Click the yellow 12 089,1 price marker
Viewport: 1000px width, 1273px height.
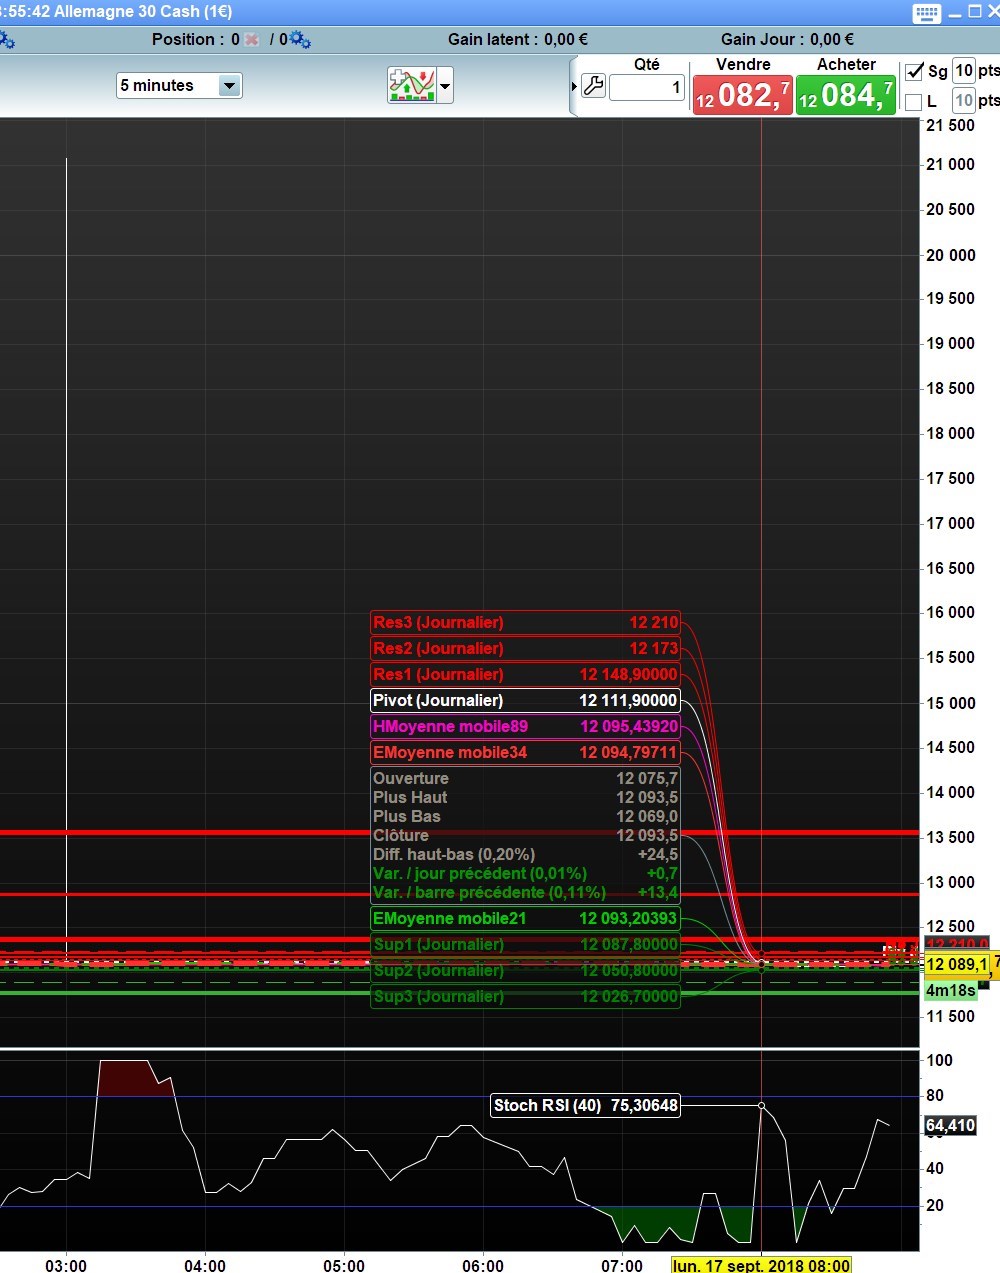(956, 965)
